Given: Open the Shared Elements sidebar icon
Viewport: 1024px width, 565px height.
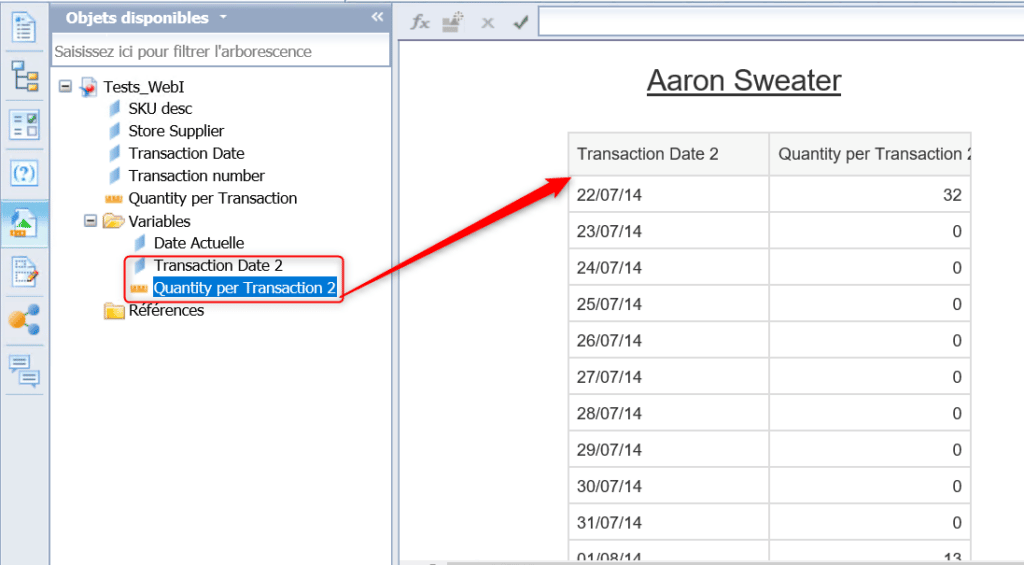Looking at the screenshot, I should click(x=23, y=321).
